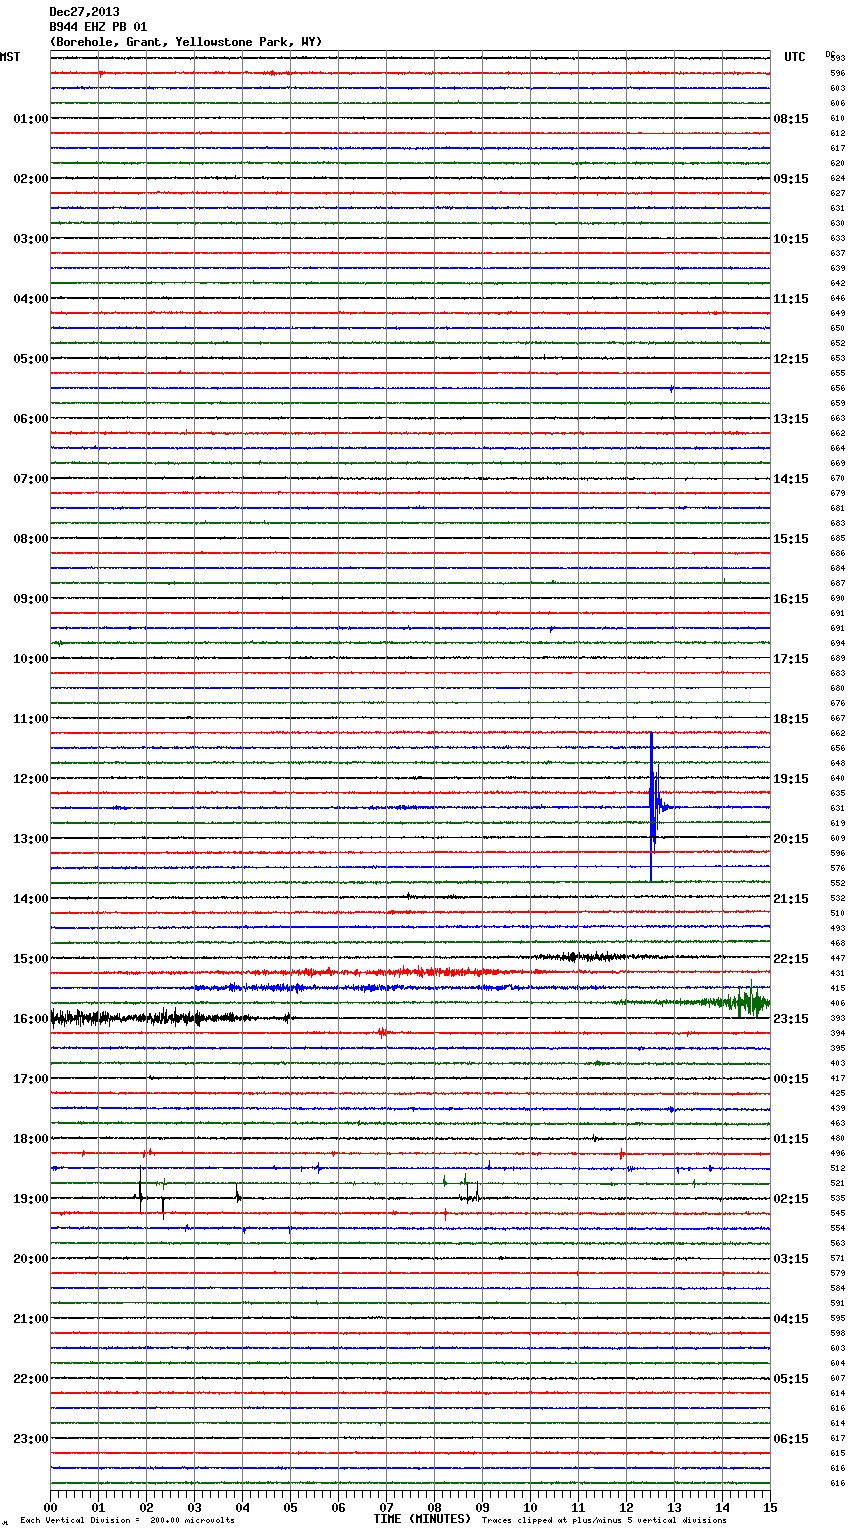Click the 23:15 UTC row label
Image resolution: width=850 pixels, height=1534 pixels.
click(x=791, y=1019)
